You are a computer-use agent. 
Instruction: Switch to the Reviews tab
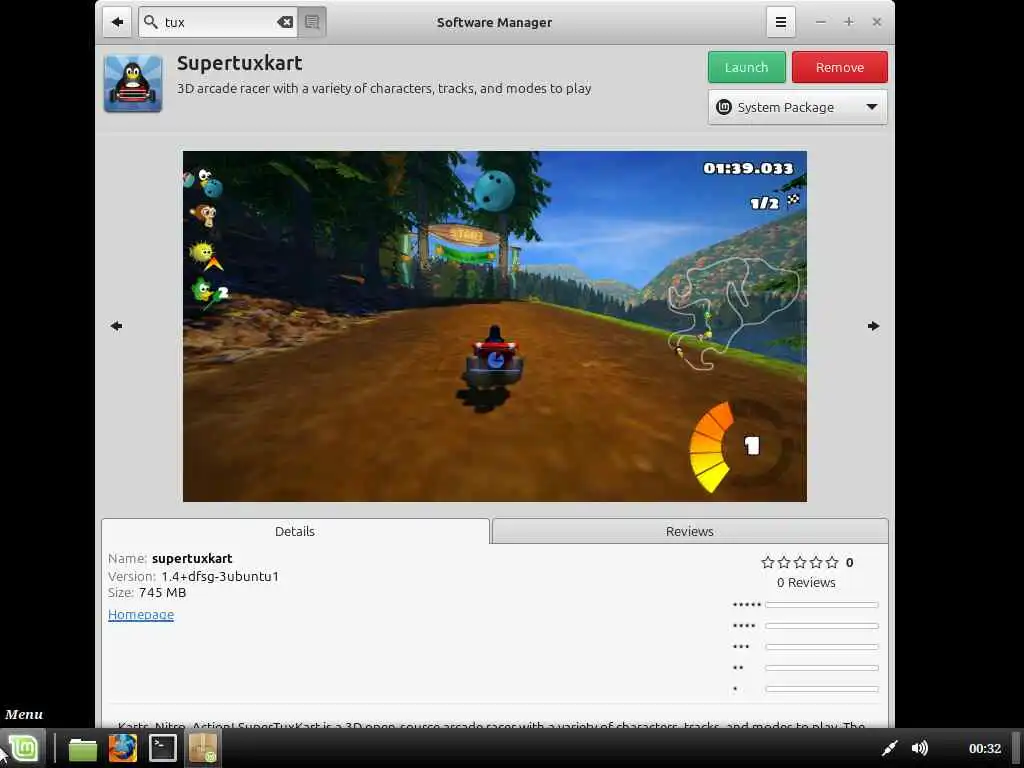pyautogui.click(x=690, y=531)
